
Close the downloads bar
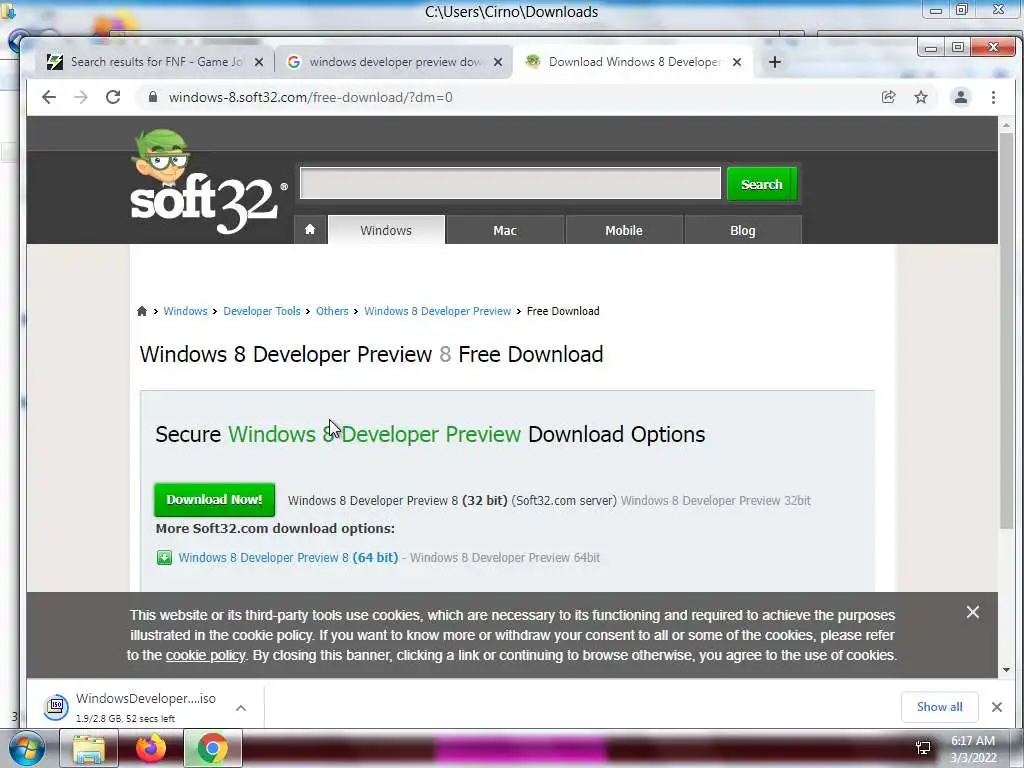997,707
